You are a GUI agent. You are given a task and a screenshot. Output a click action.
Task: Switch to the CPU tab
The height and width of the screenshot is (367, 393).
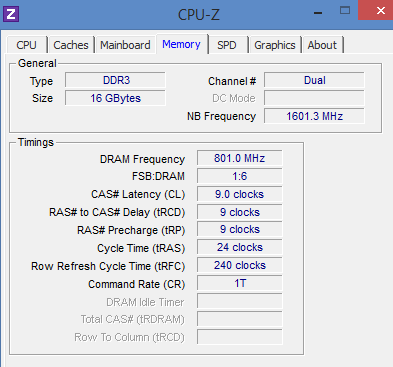[x=27, y=45]
